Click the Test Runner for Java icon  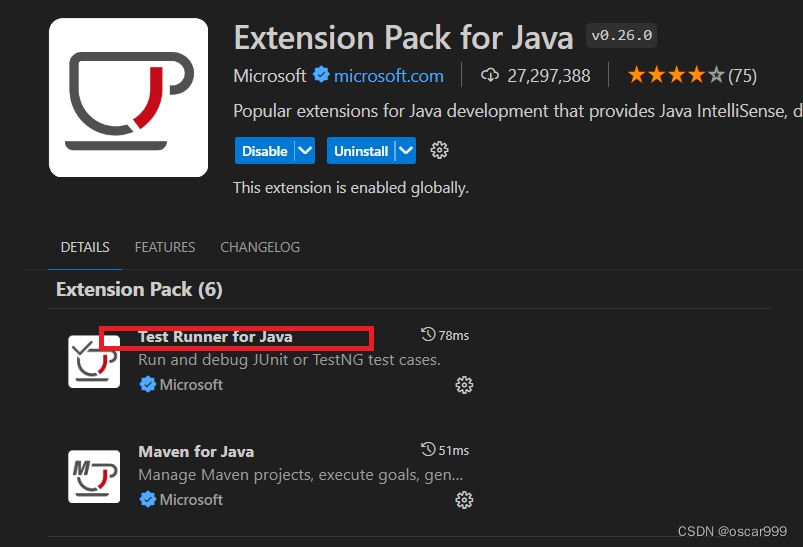[94, 362]
